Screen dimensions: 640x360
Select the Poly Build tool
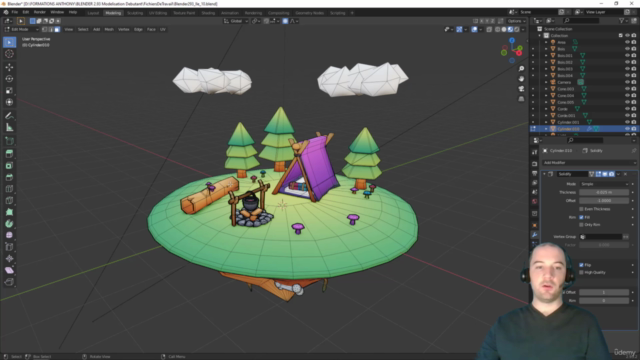[9, 212]
